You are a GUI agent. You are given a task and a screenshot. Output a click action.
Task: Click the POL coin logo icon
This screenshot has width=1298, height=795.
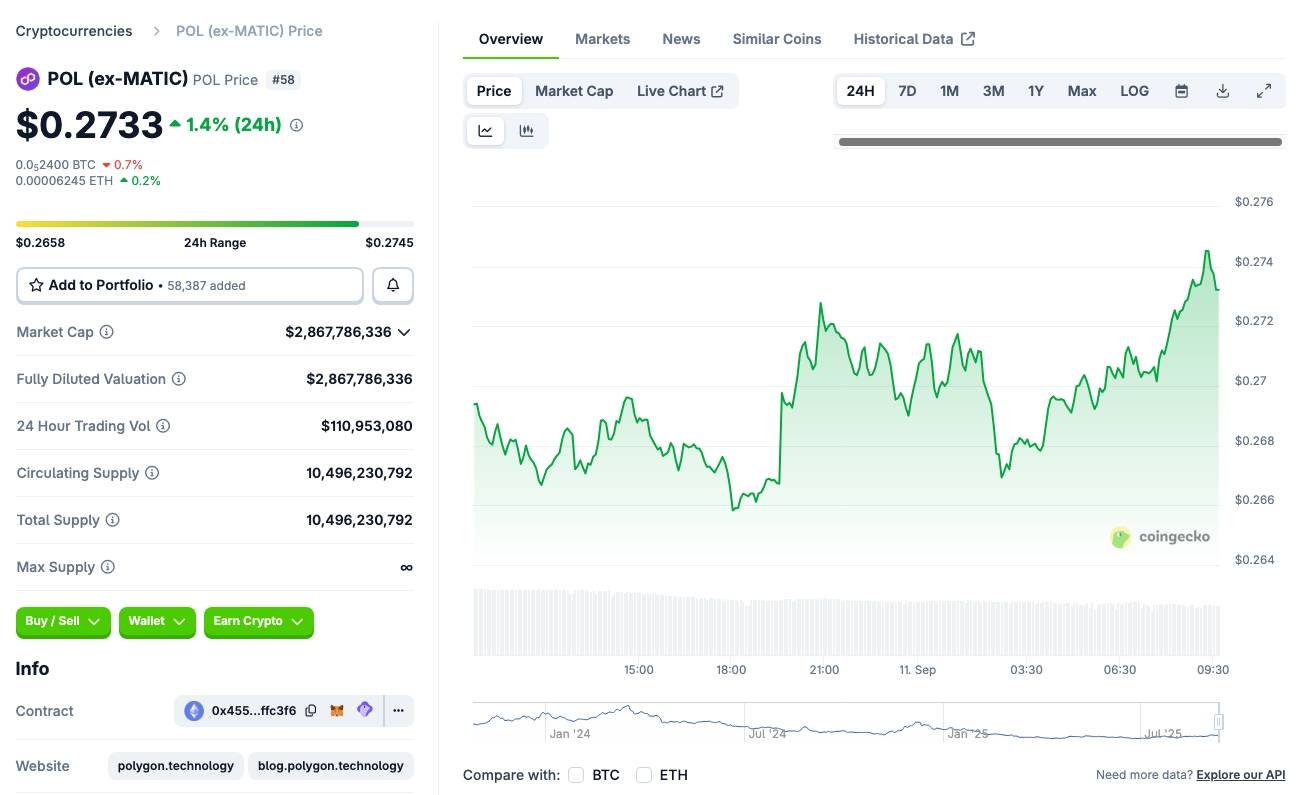coord(28,79)
